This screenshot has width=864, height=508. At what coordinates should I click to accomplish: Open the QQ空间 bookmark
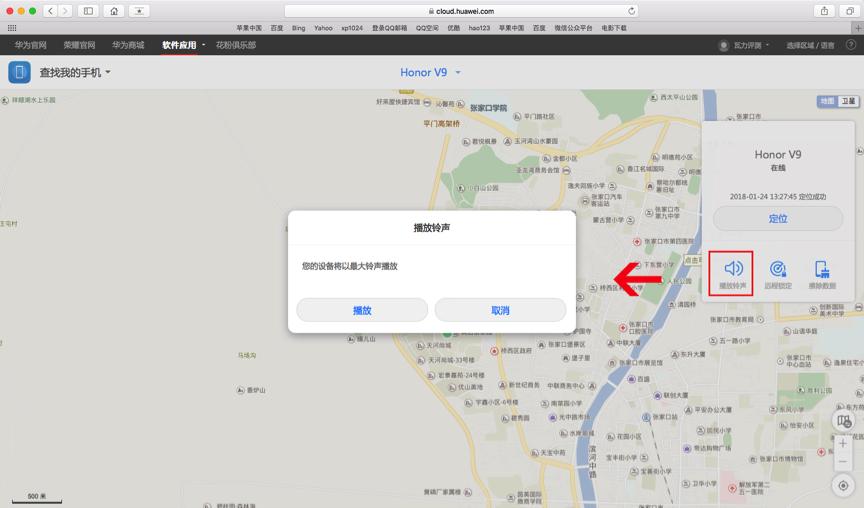(x=427, y=28)
